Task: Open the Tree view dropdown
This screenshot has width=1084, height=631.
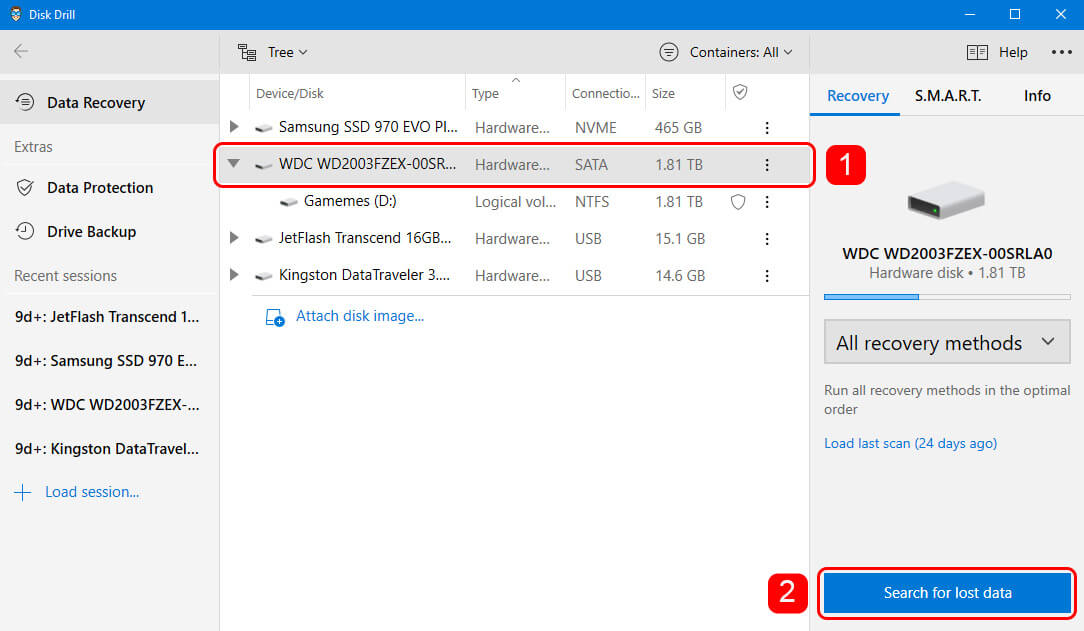Action: click(273, 53)
